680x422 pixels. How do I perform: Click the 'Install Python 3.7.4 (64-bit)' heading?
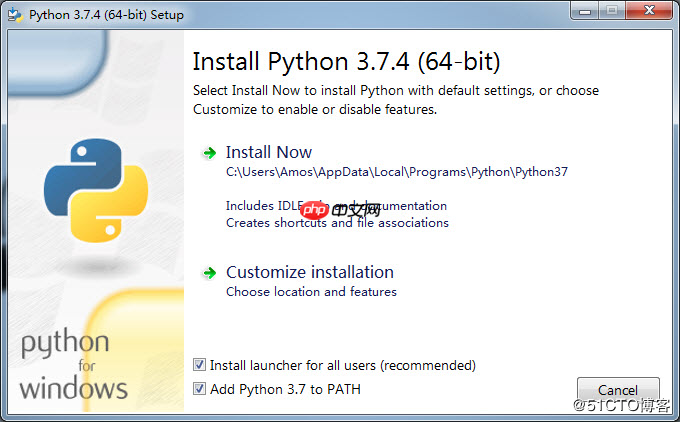(347, 62)
